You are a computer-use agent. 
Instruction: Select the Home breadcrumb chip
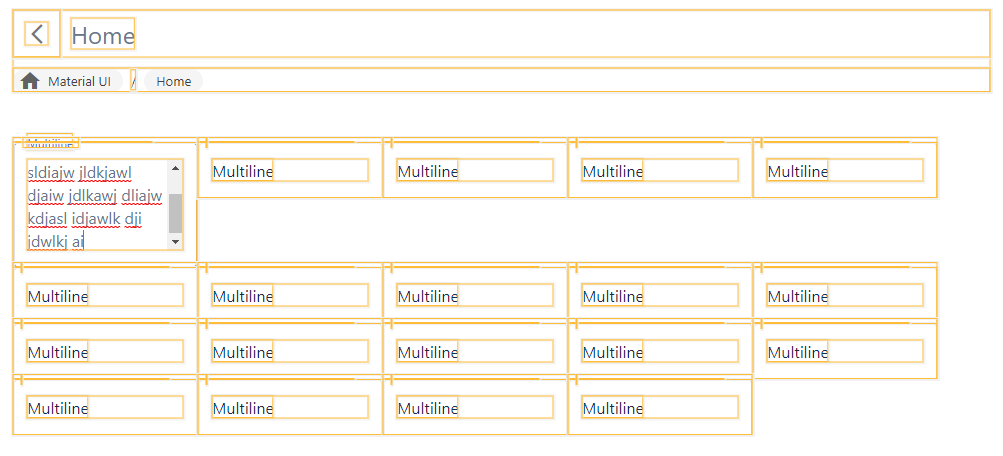pos(173,81)
